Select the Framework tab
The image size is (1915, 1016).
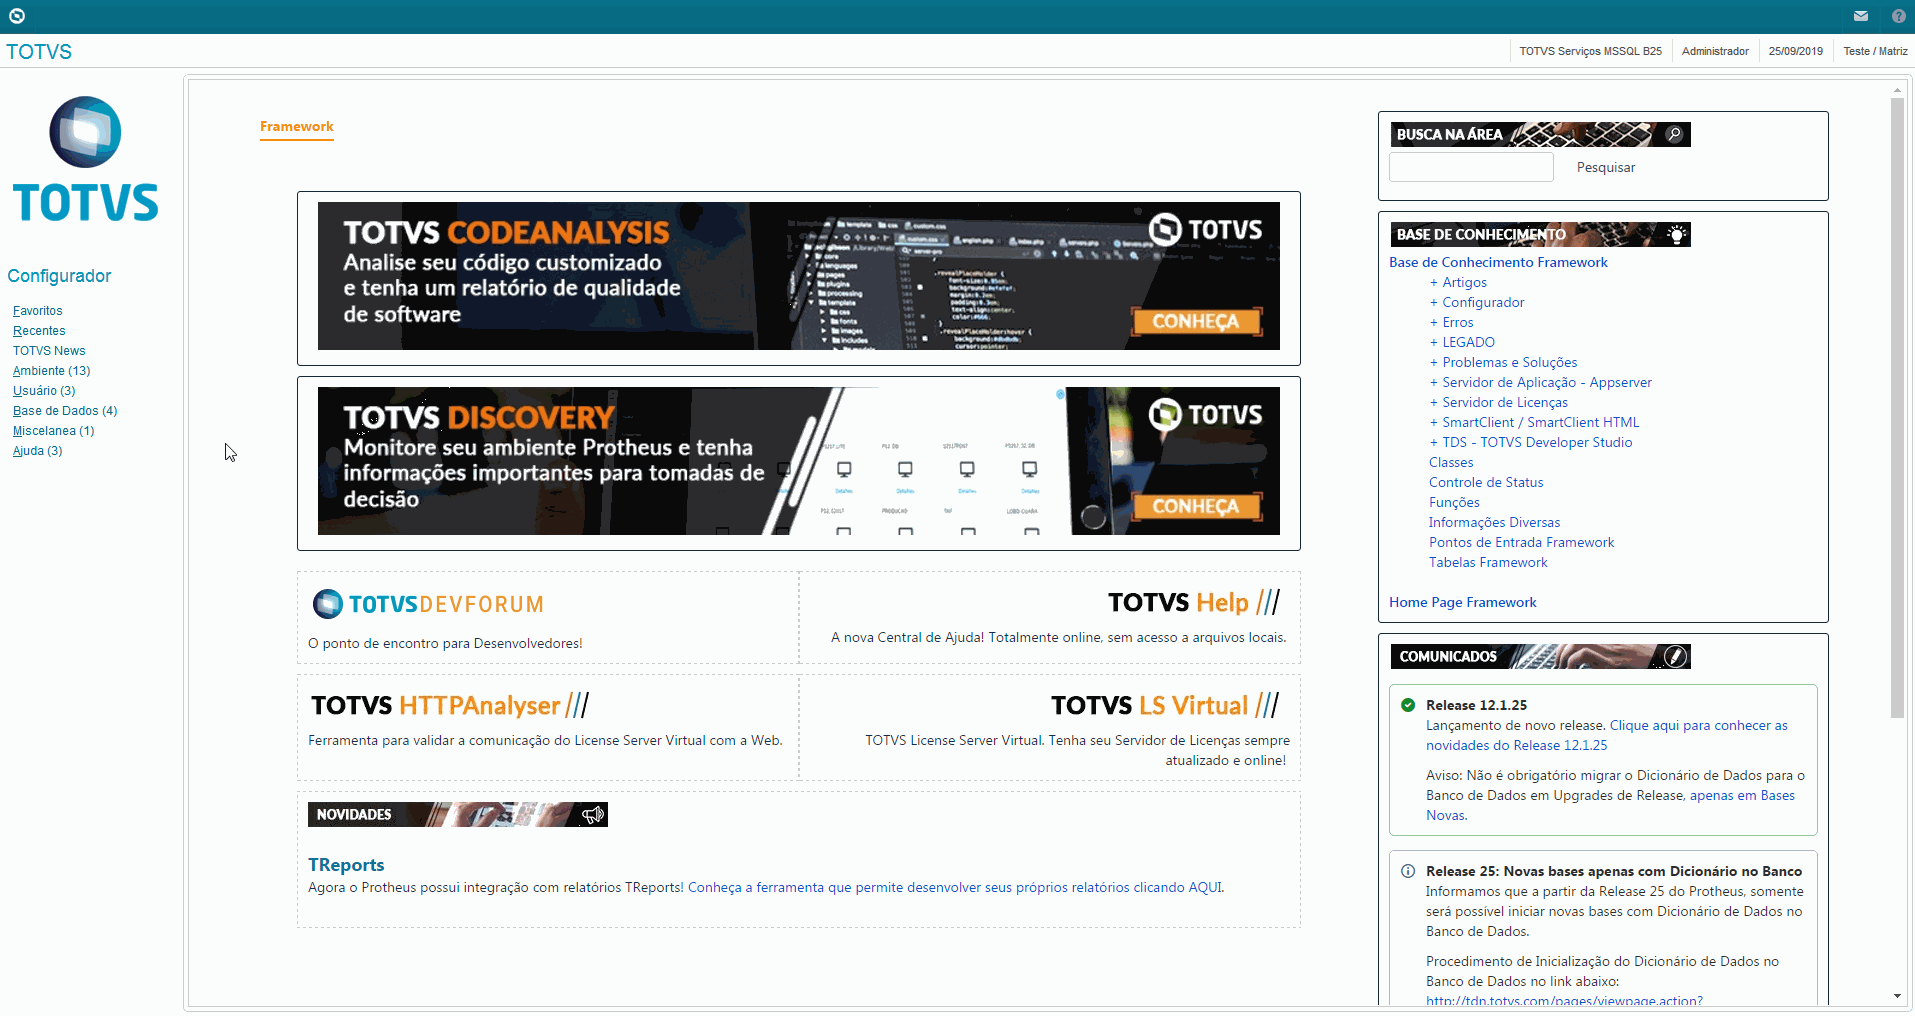click(x=297, y=127)
